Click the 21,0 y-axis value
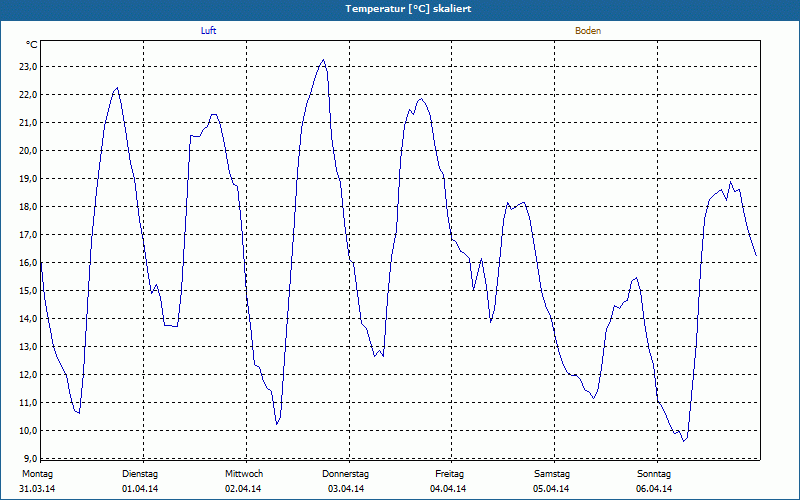800x500 pixels. (x=29, y=123)
